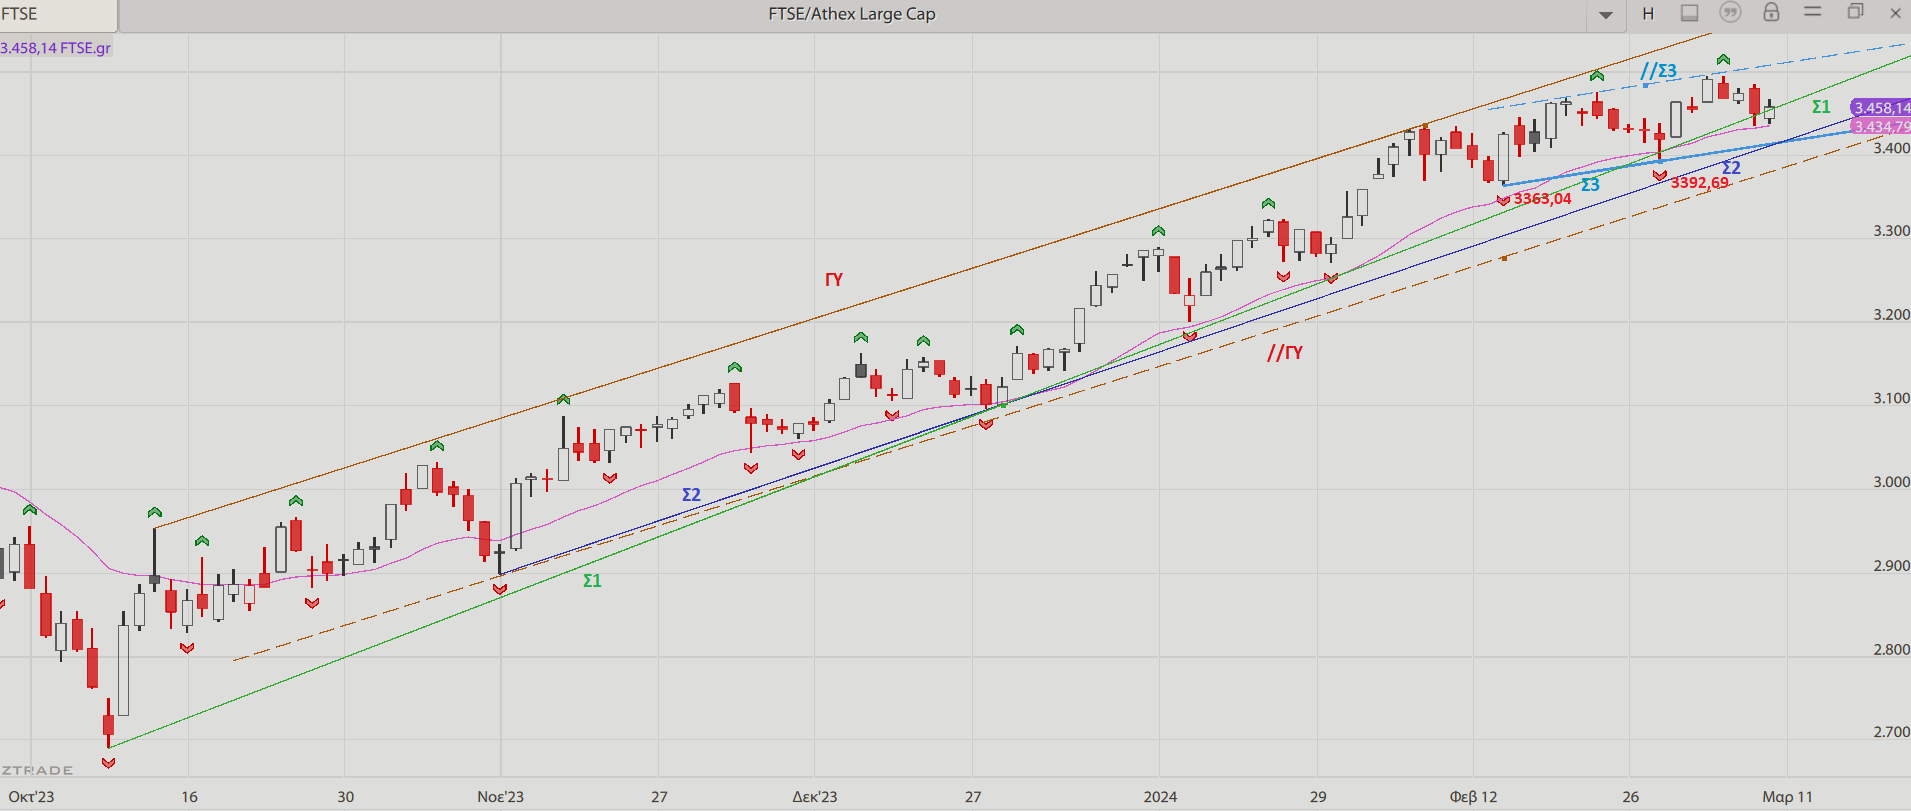Select the red 3392,69 price annotation

tap(1700, 183)
